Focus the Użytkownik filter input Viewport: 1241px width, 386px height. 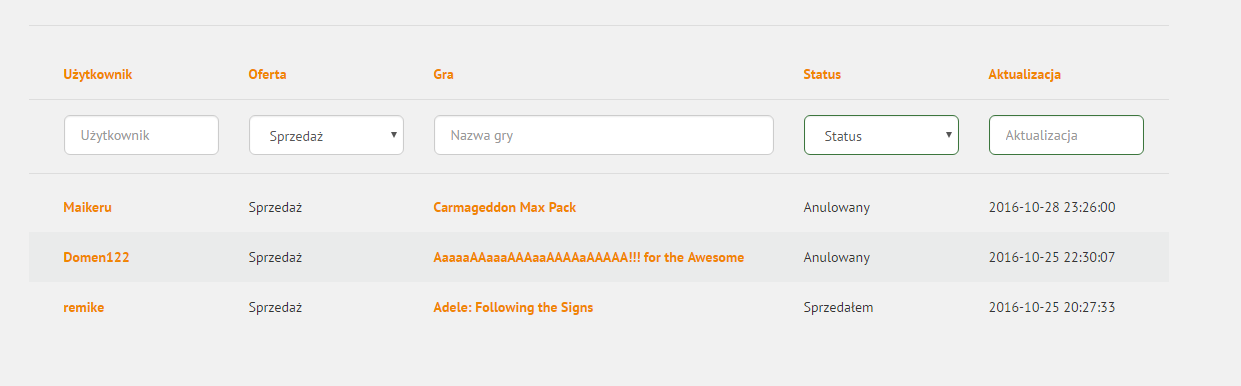141,135
